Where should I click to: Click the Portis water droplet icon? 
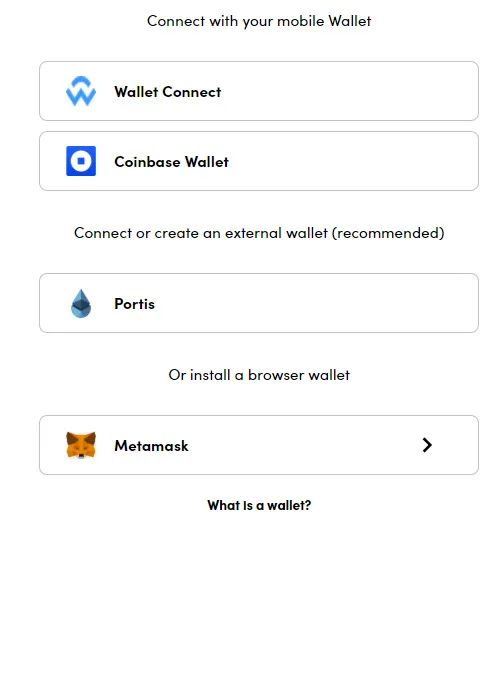pyautogui.click(x=81, y=303)
